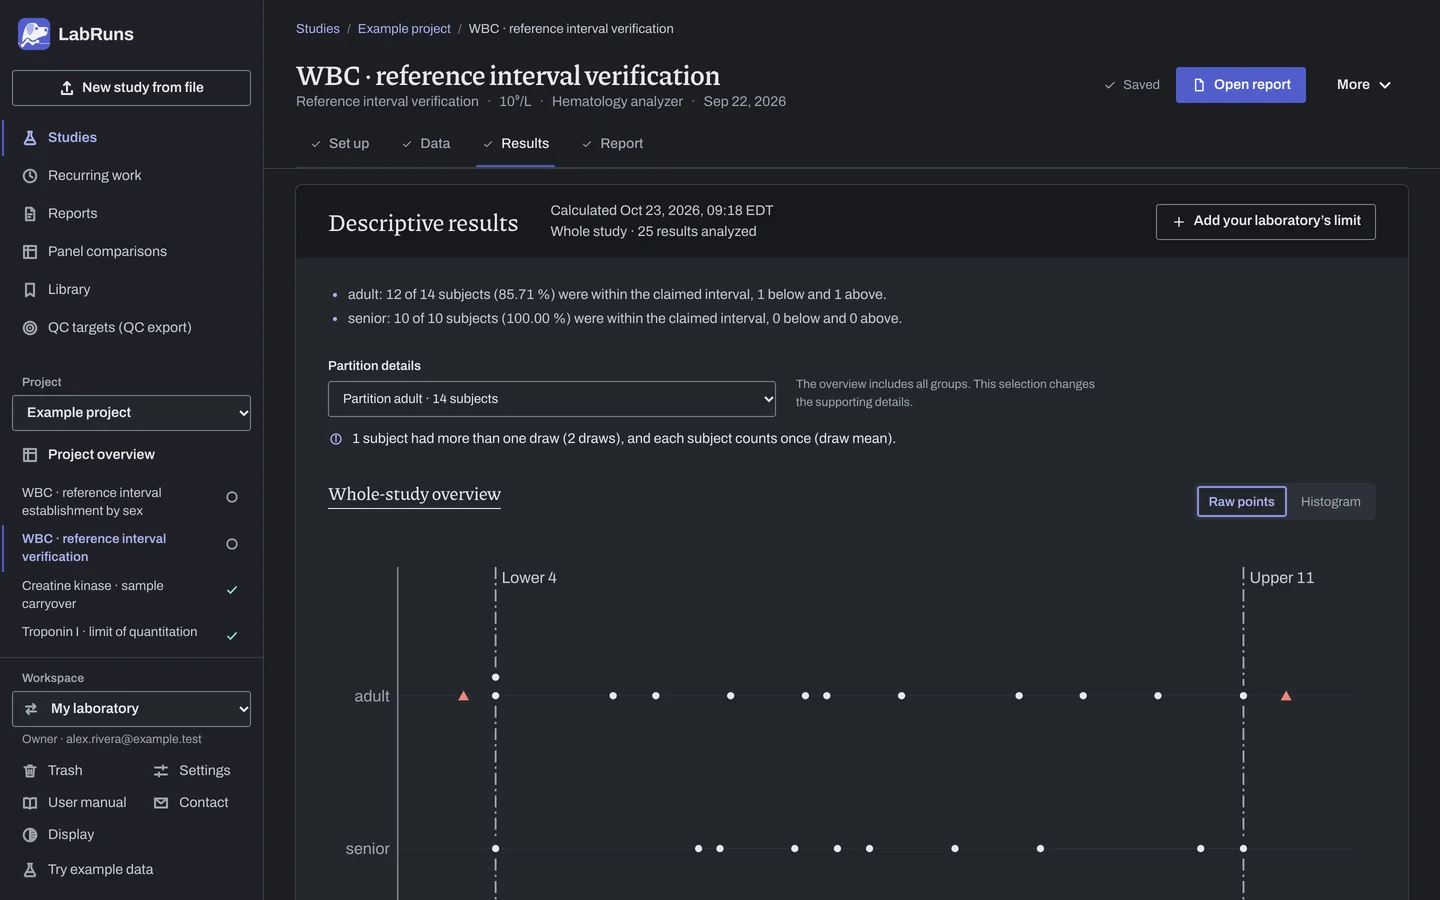The width and height of the screenshot is (1440, 900).
Task: Select the Results tab
Action: point(515,144)
